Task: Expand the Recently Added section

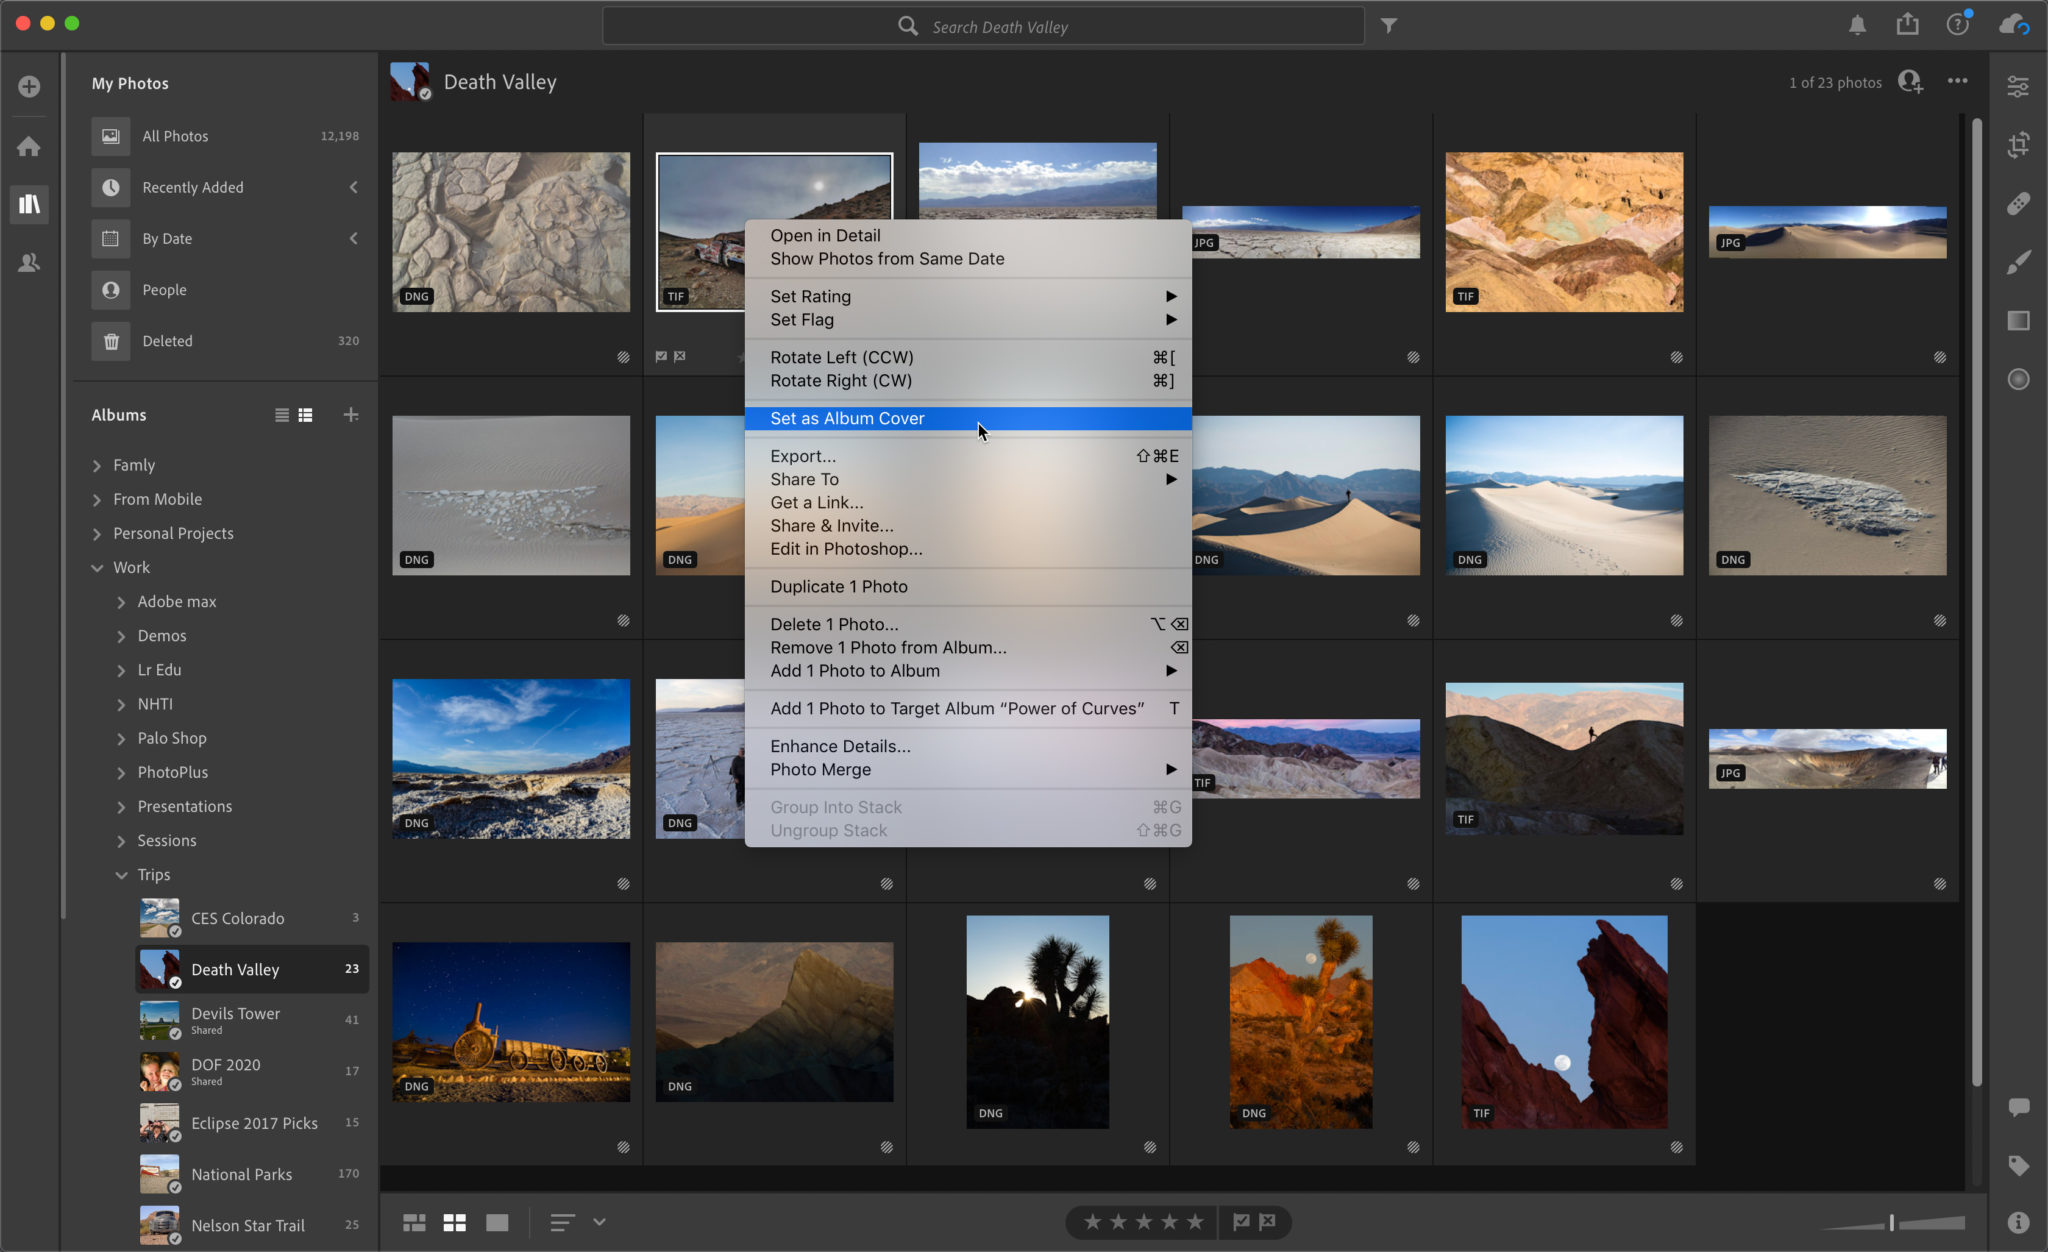Action: click(354, 187)
